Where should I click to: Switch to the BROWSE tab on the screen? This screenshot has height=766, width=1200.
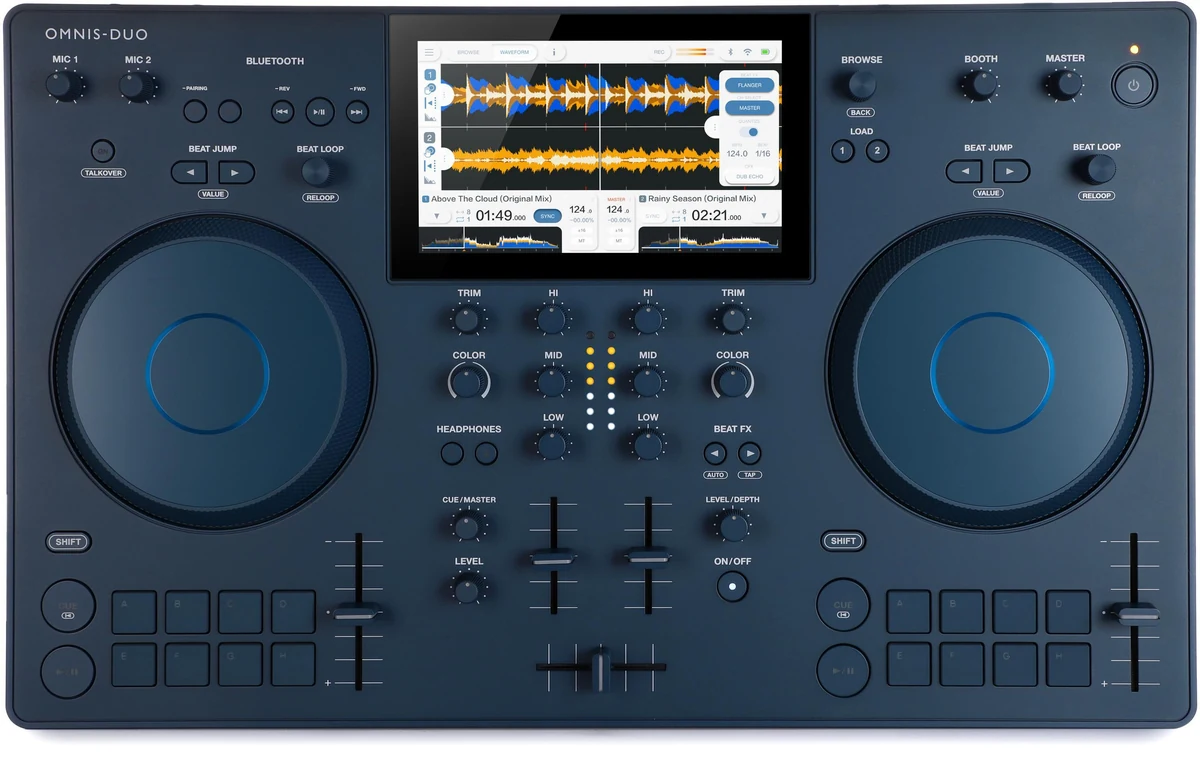coord(468,52)
